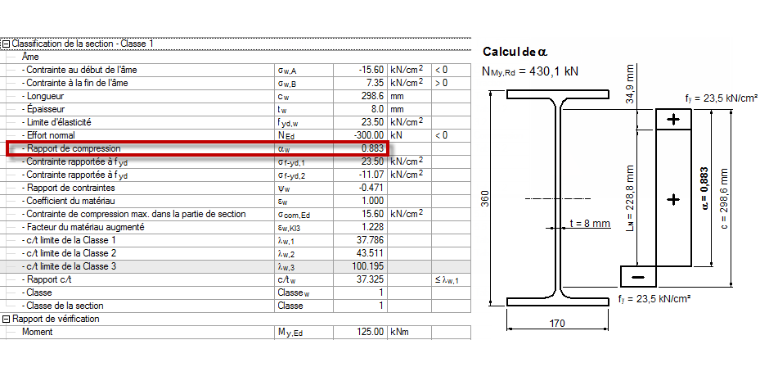Click the value -11.07 cell
The width and height of the screenshot is (760, 377).
click(360, 174)
